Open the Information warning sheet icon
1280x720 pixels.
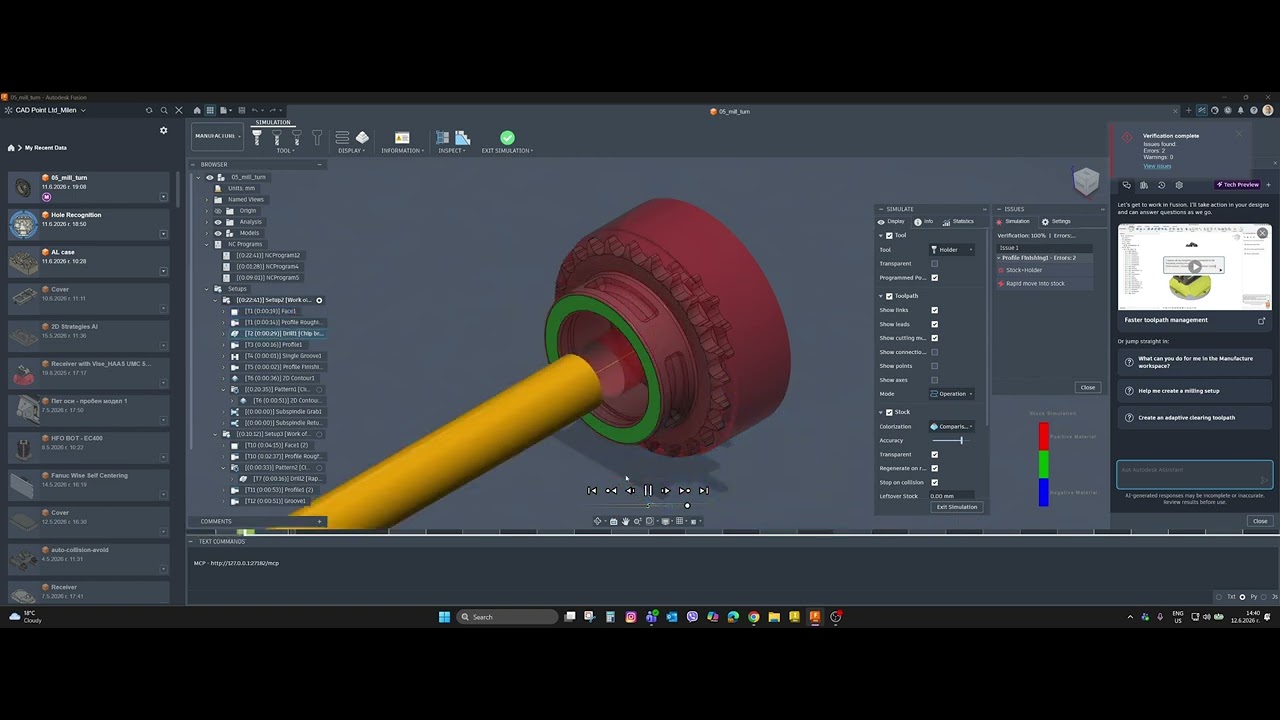coord(402,137)
